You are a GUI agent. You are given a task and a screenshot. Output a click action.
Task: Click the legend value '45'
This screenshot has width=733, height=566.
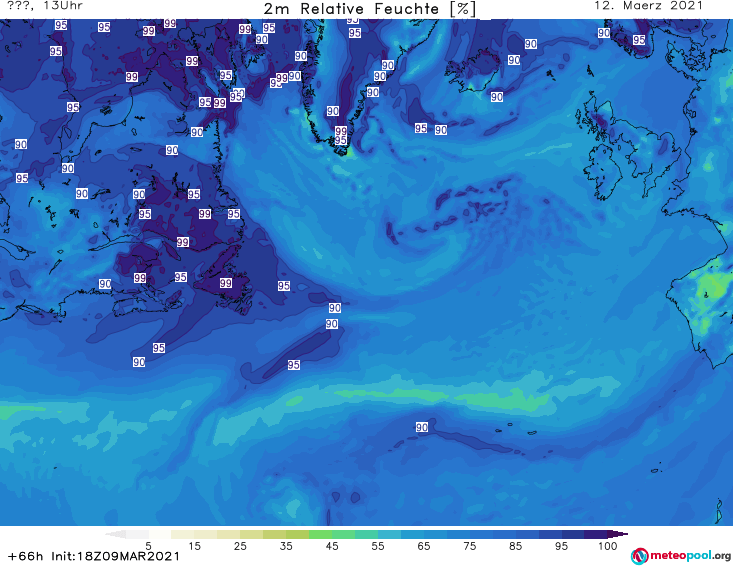tap(332, 546)
